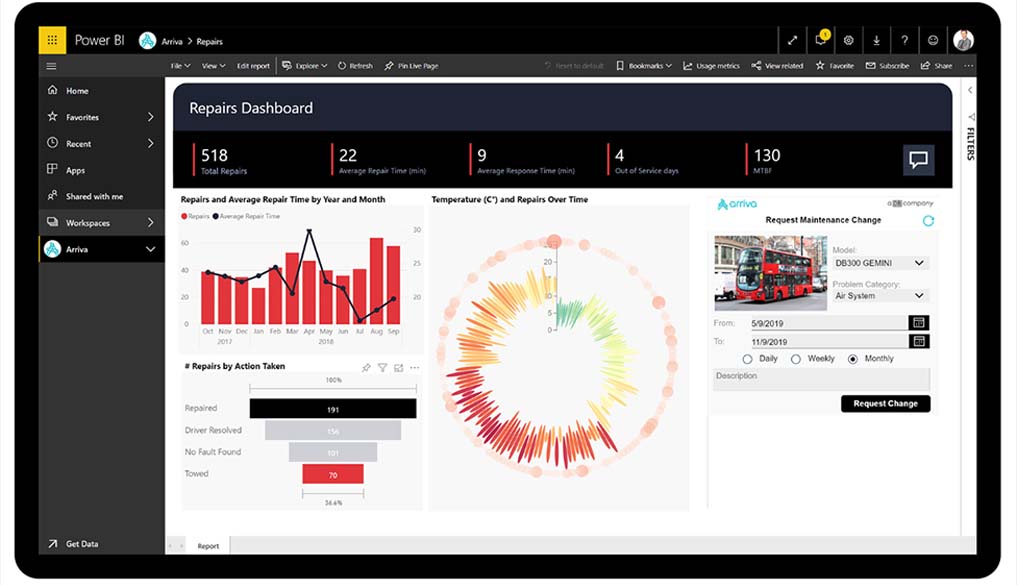Click the comment bubble icon on dashboard
This screenshot has width=1017, height=585.
(x=918, y=160)
